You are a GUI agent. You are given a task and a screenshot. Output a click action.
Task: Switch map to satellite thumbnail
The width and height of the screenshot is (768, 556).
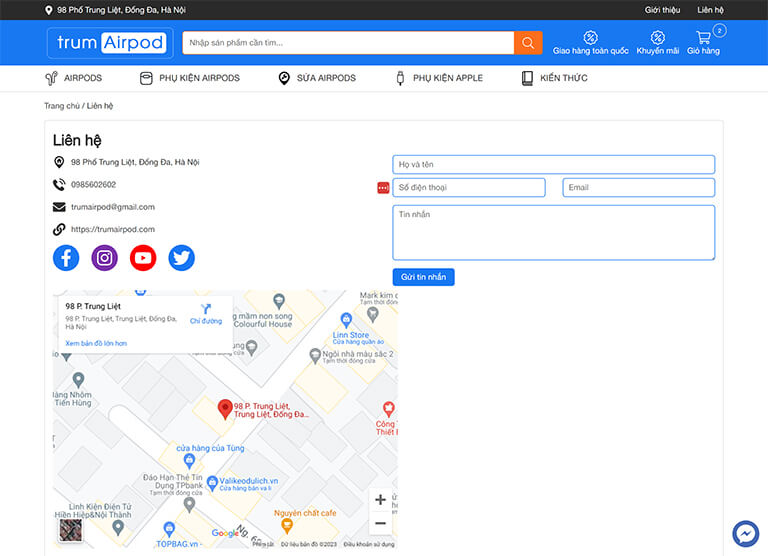pyautogui.click(x=70, y=530)
